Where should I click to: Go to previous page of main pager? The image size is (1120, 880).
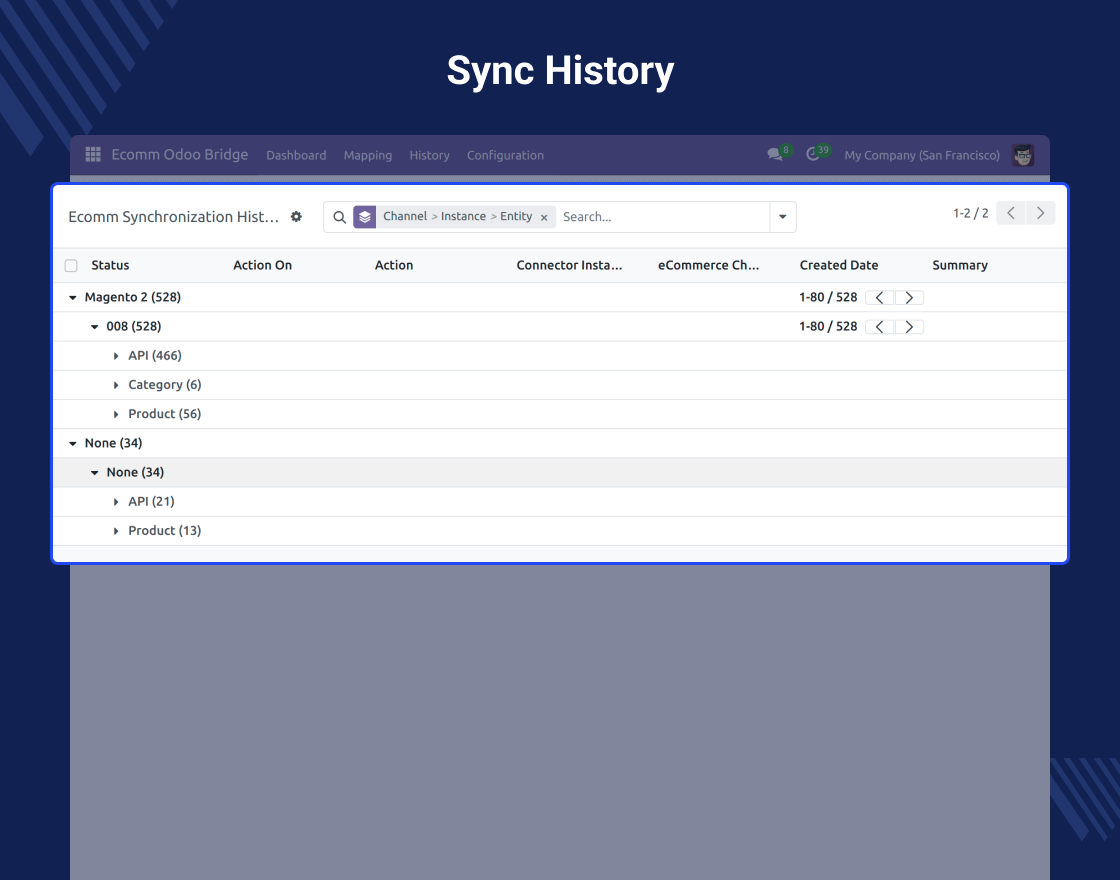[1011, 213]
